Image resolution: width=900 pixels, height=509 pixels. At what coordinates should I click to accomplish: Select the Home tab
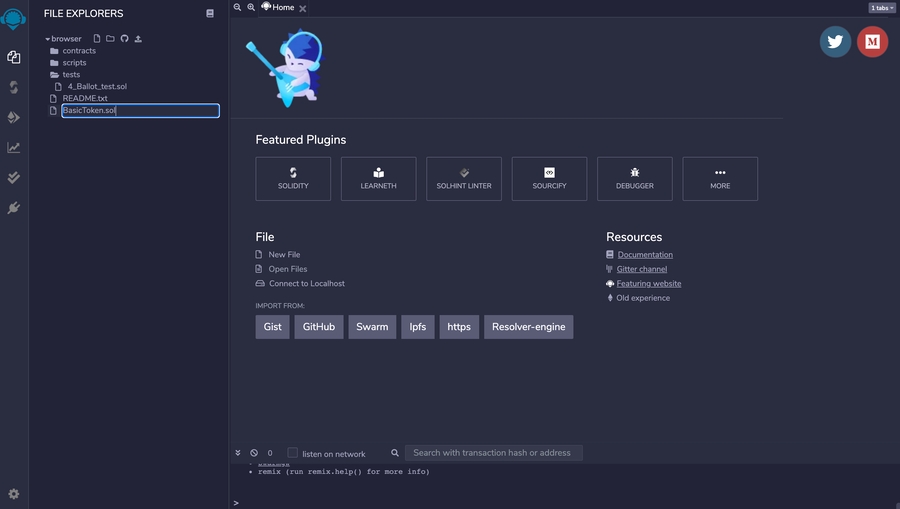[282, 7]
